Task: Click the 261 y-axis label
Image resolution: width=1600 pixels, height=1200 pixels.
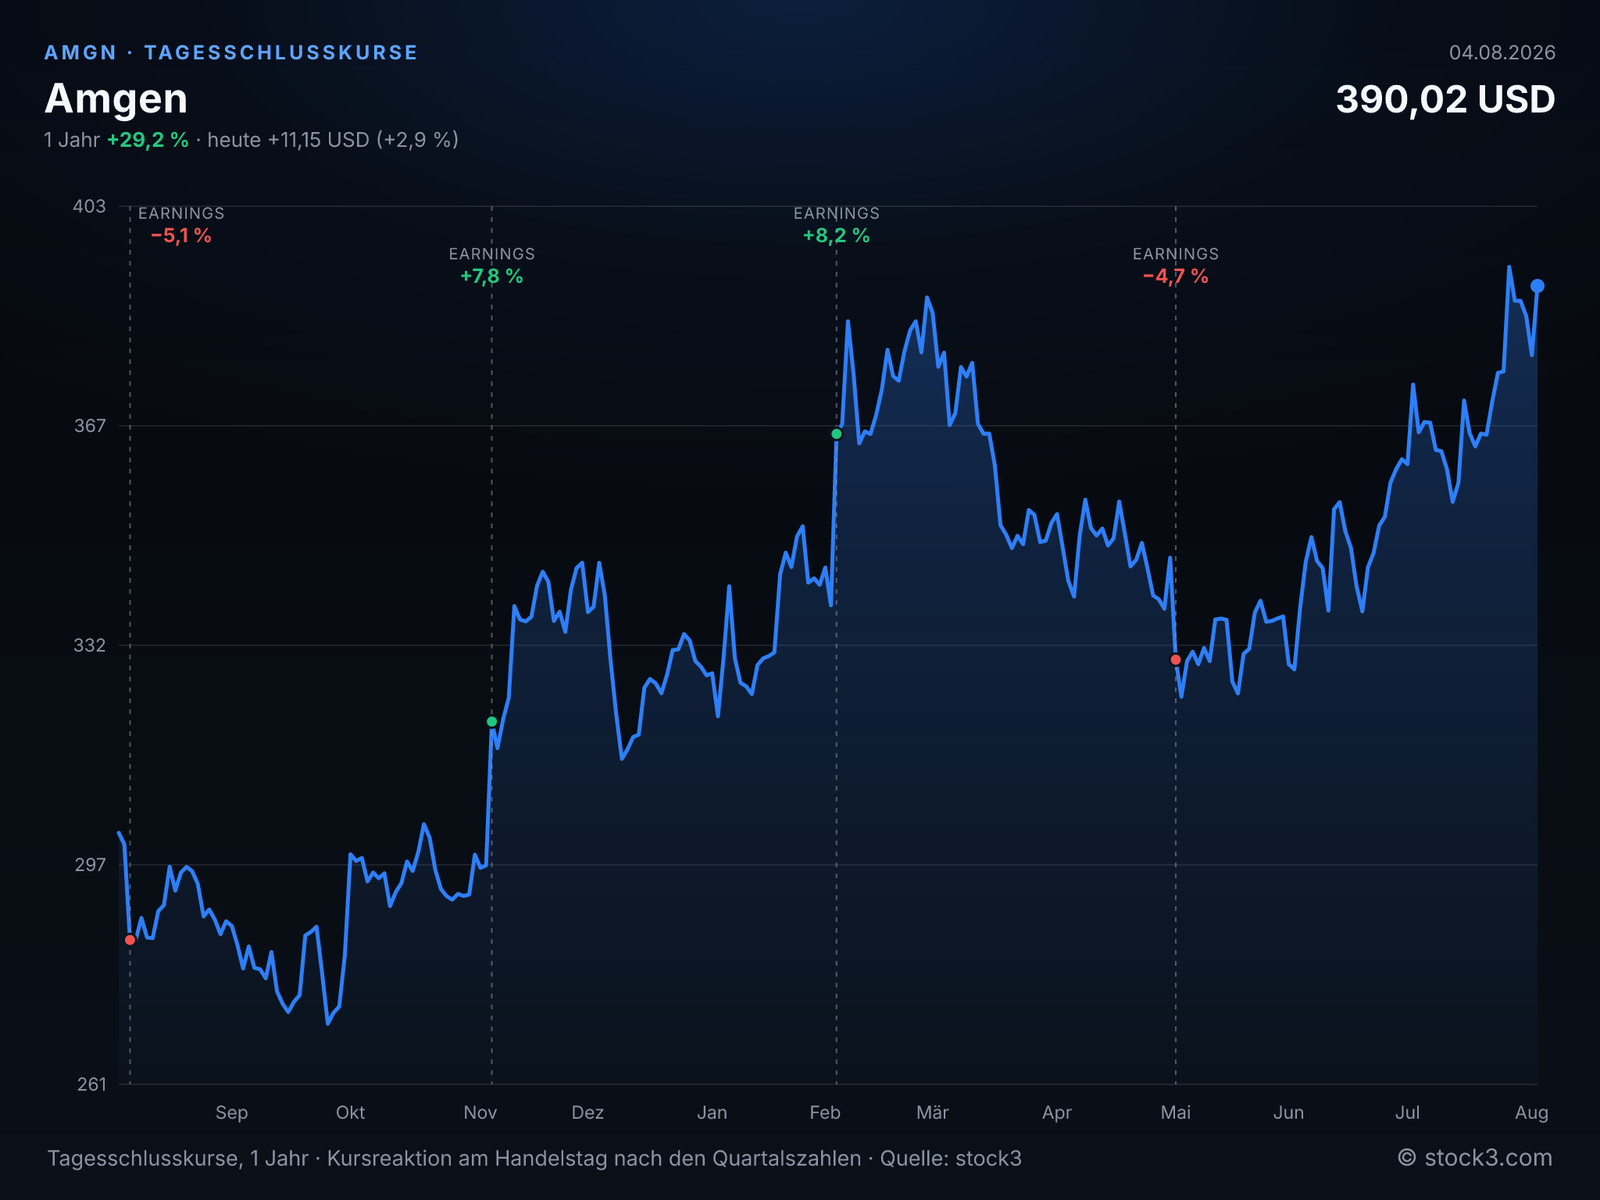Action: click(91, 1084)
